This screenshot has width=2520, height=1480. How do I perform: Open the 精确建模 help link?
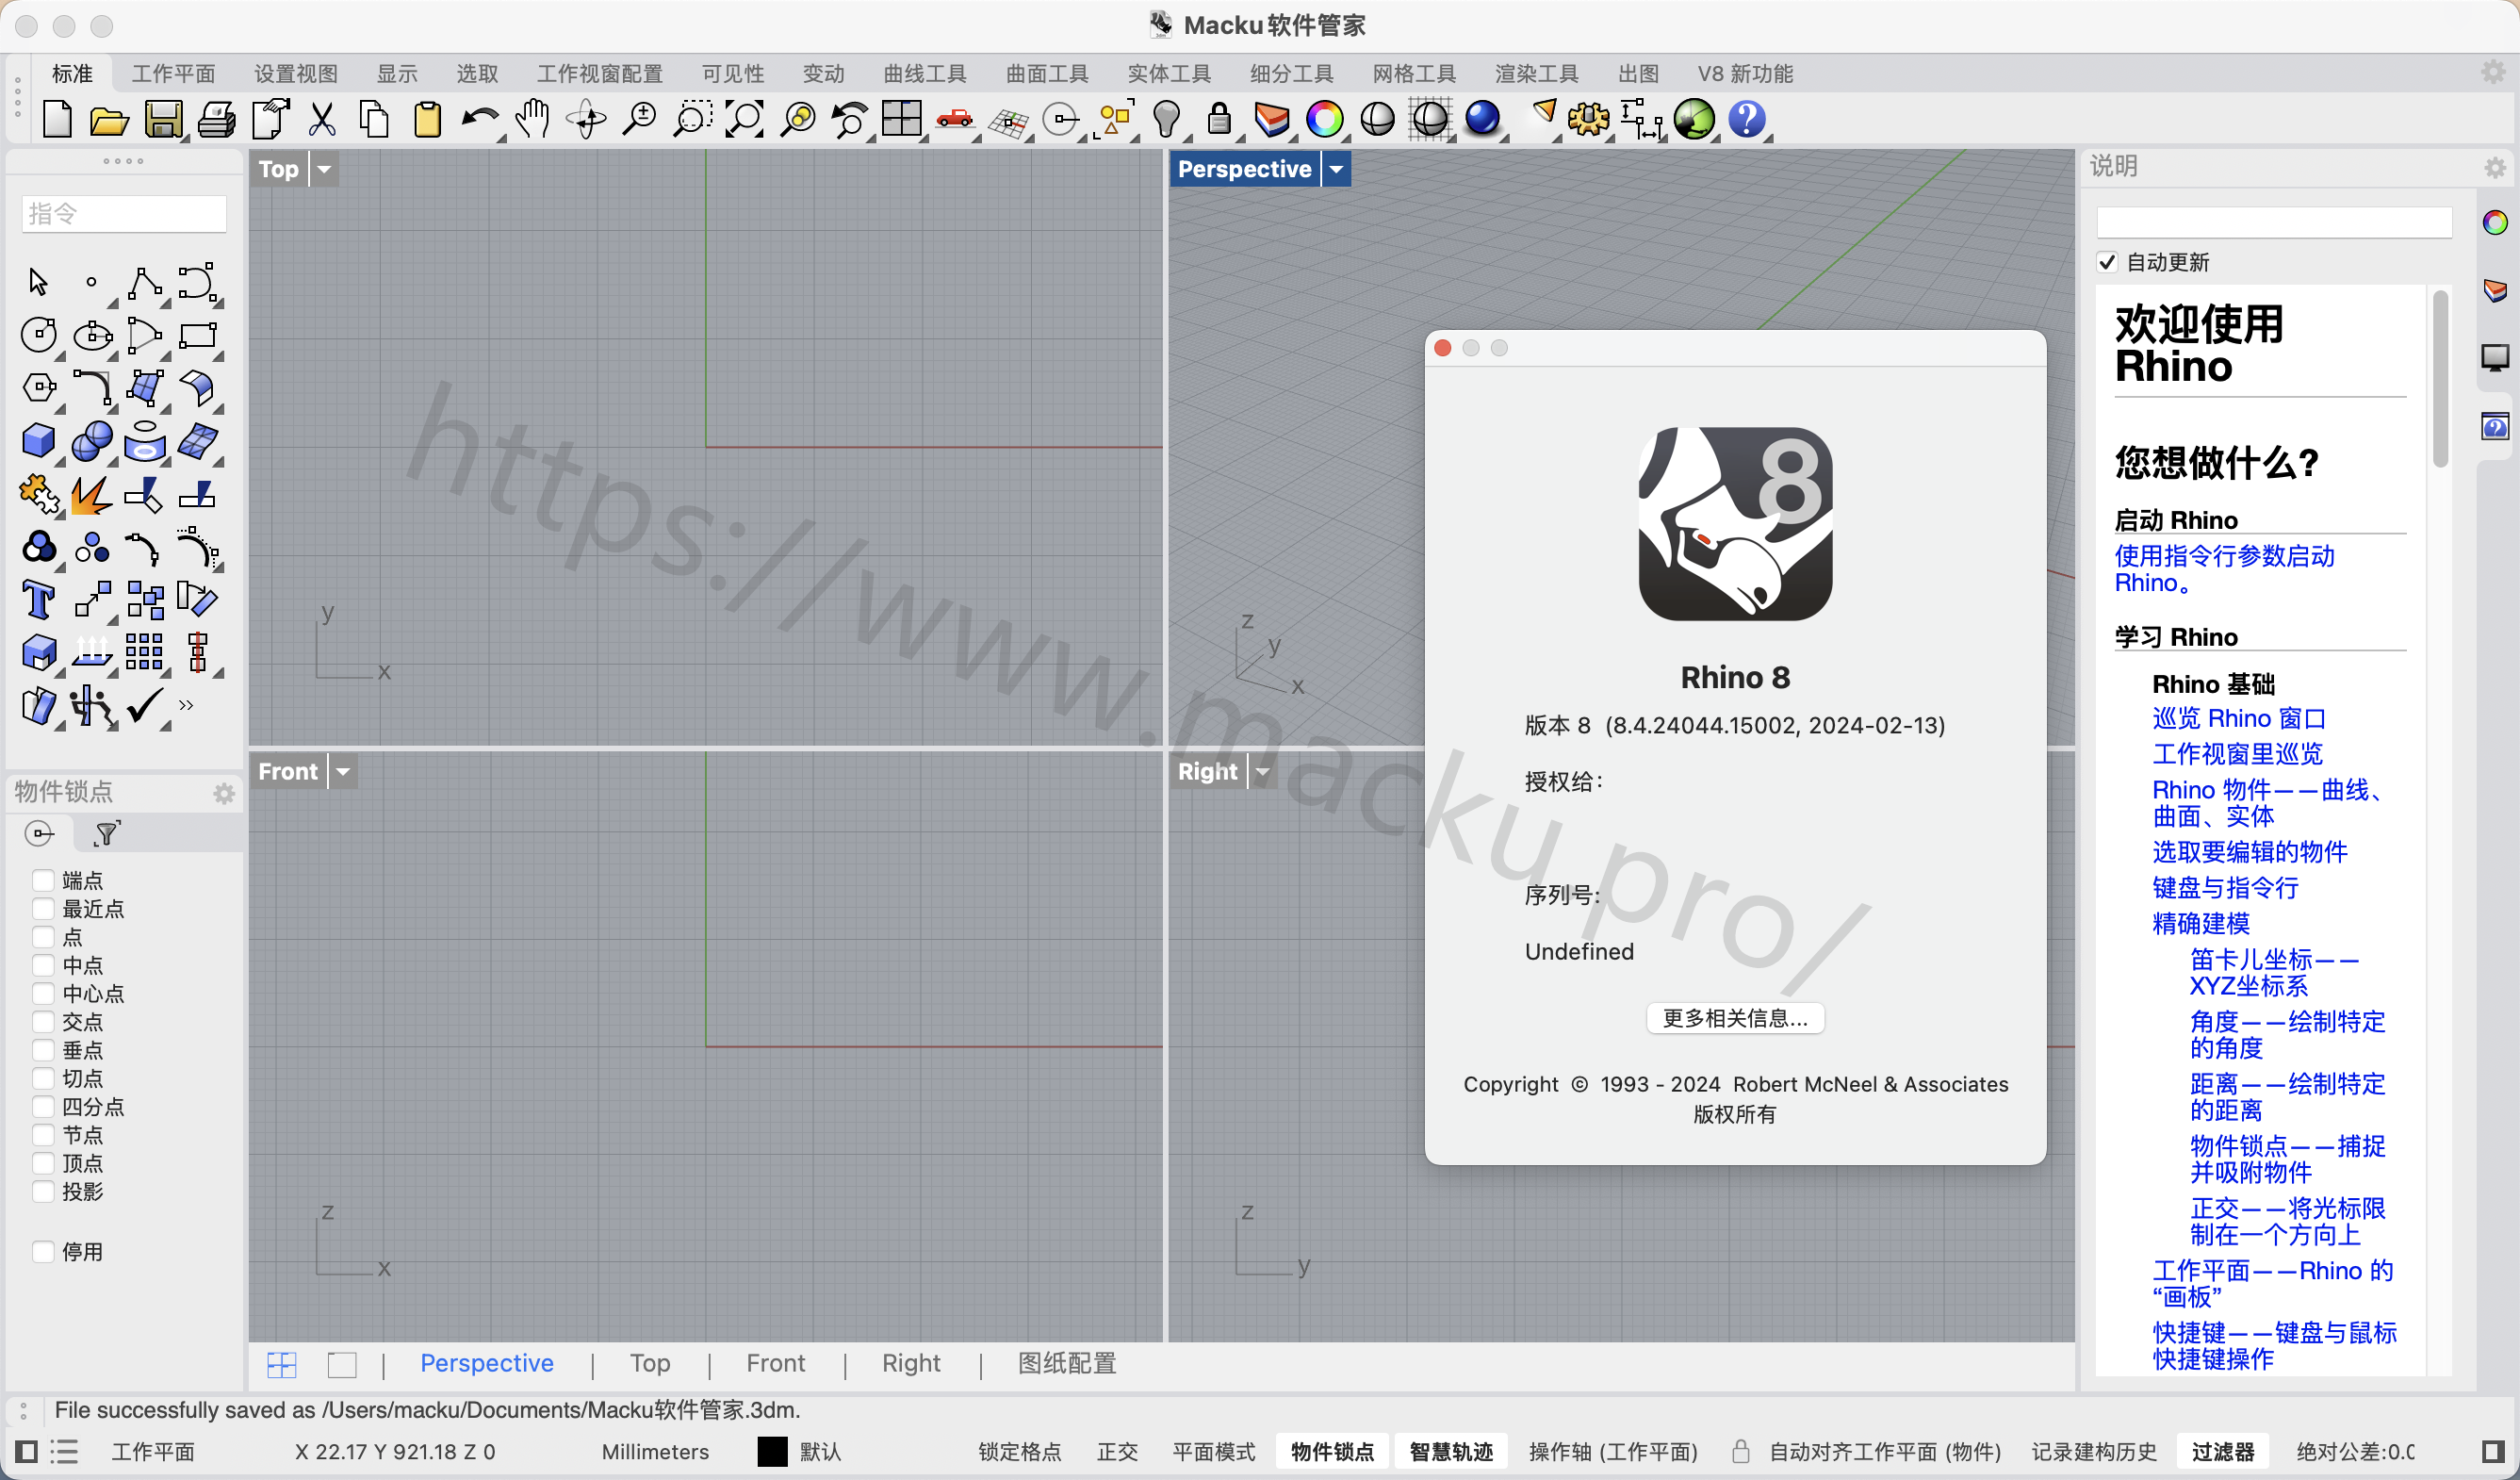[2201, 923]
